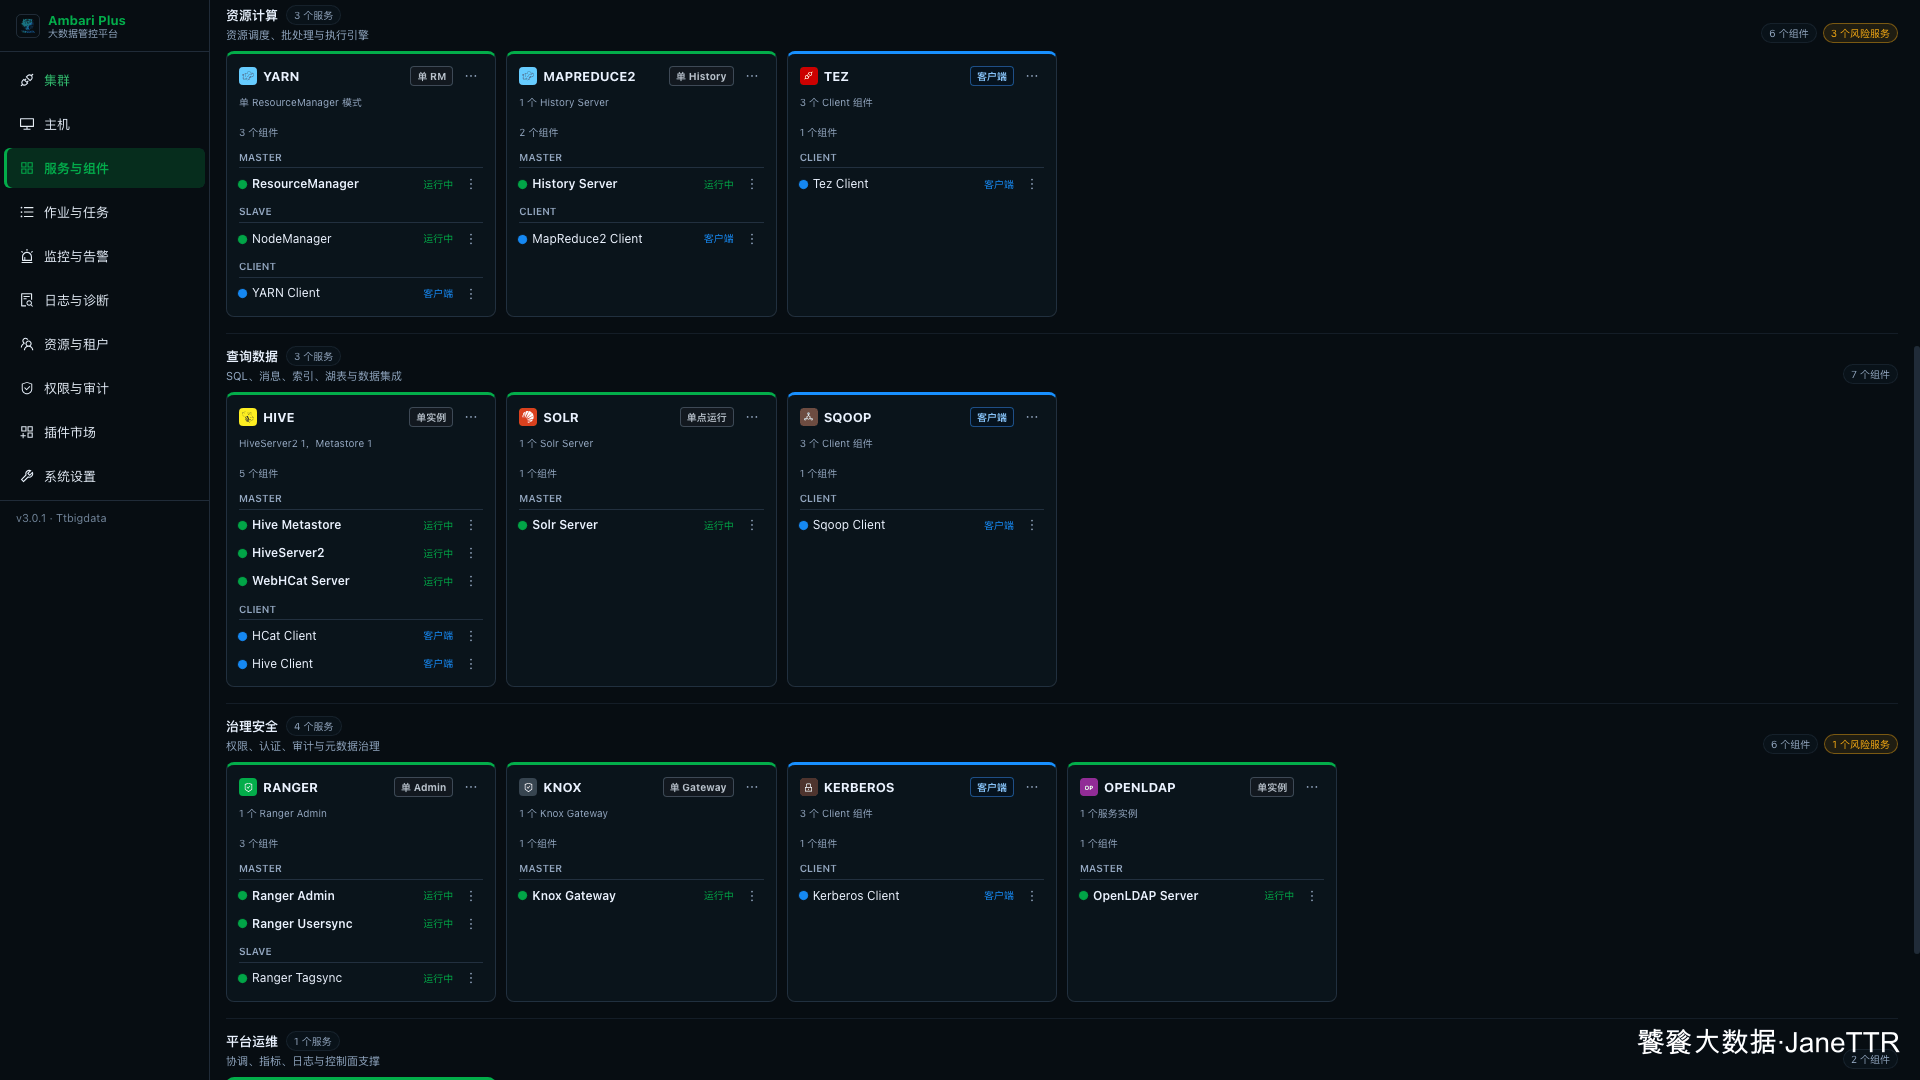Click the MAPREDUCE2 service icon
The image size is (1920, 1080).
point(528,76)
